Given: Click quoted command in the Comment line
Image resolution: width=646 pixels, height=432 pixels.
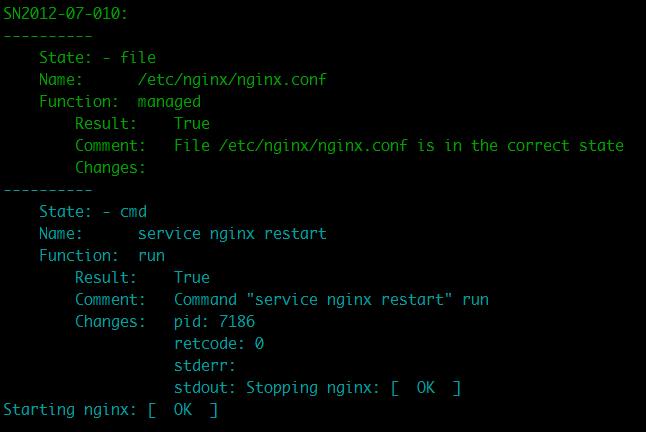Looking at the screenshot, I should 349,300.
